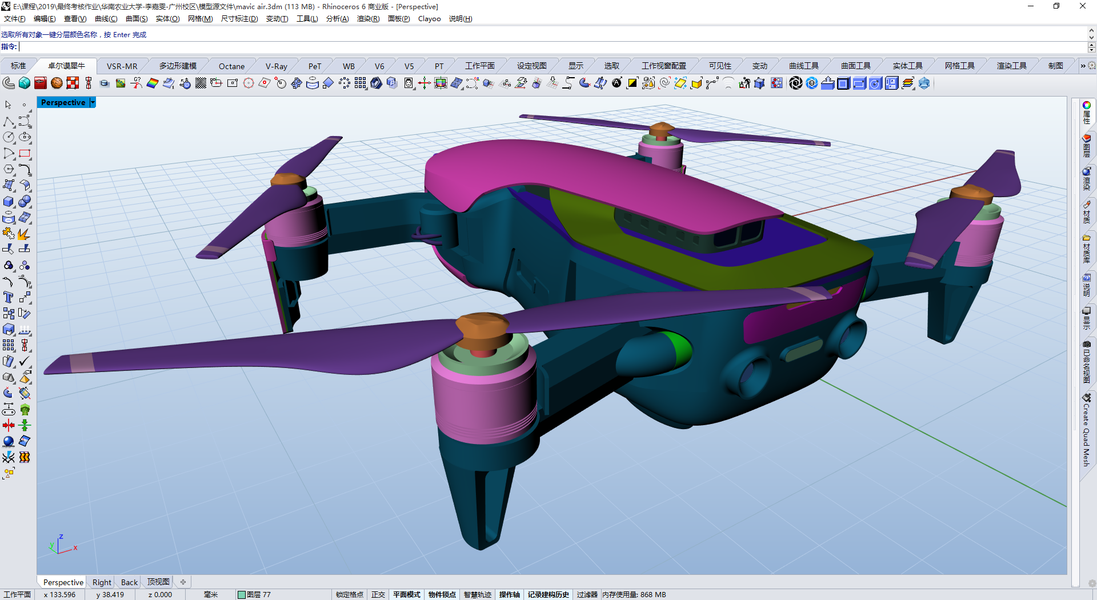Image resolution: width=1097 pixels, height=600 pixels.
Task: Click the 工作平面 cplane button in status bar
Action: click(x=17, y=594)
